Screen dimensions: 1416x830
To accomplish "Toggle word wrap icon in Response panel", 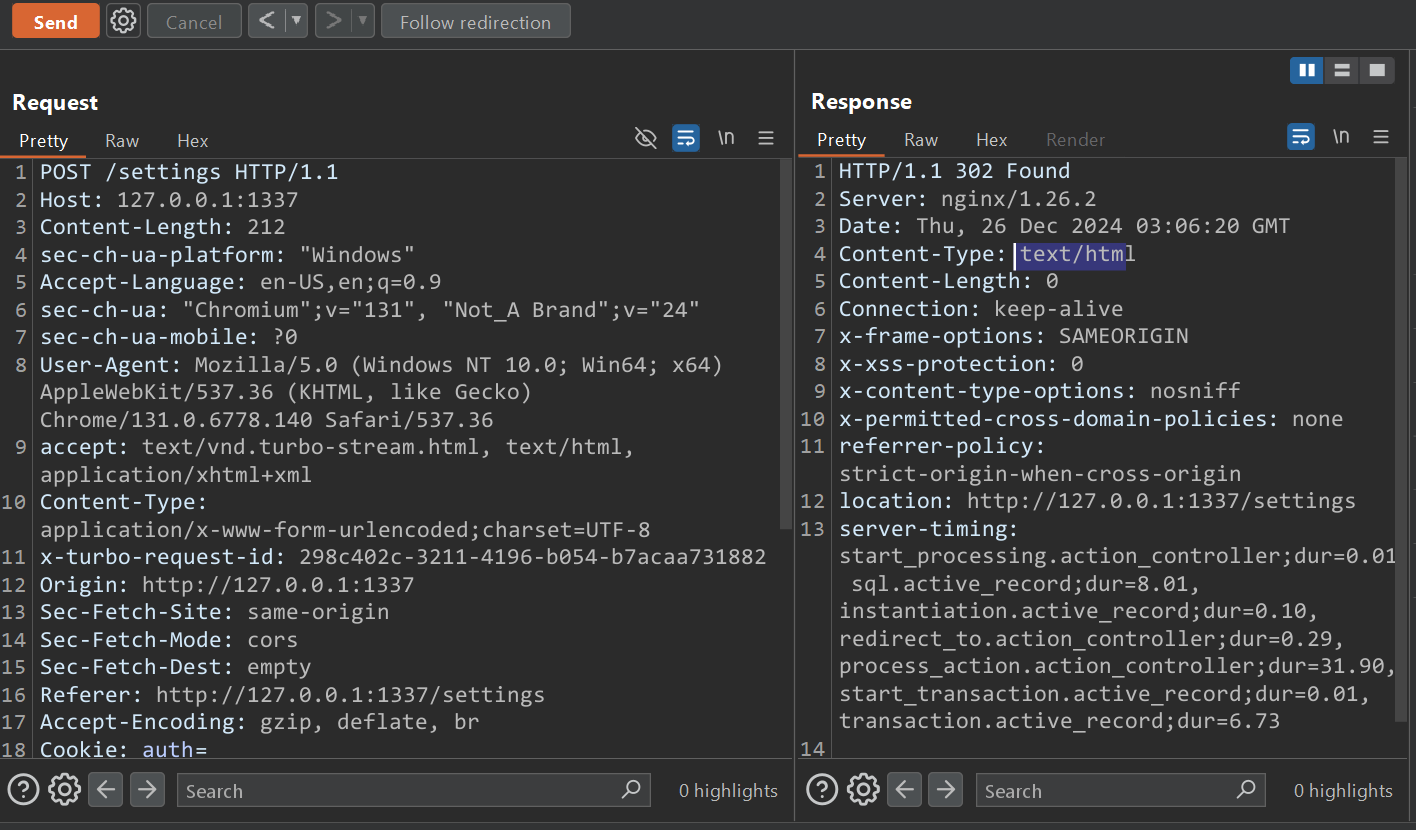I will point(1301,137).
